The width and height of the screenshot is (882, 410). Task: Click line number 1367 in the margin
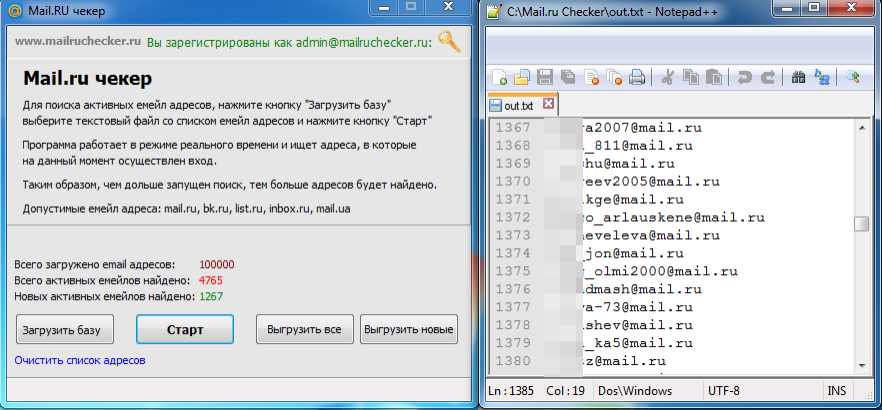coord(511,128)
